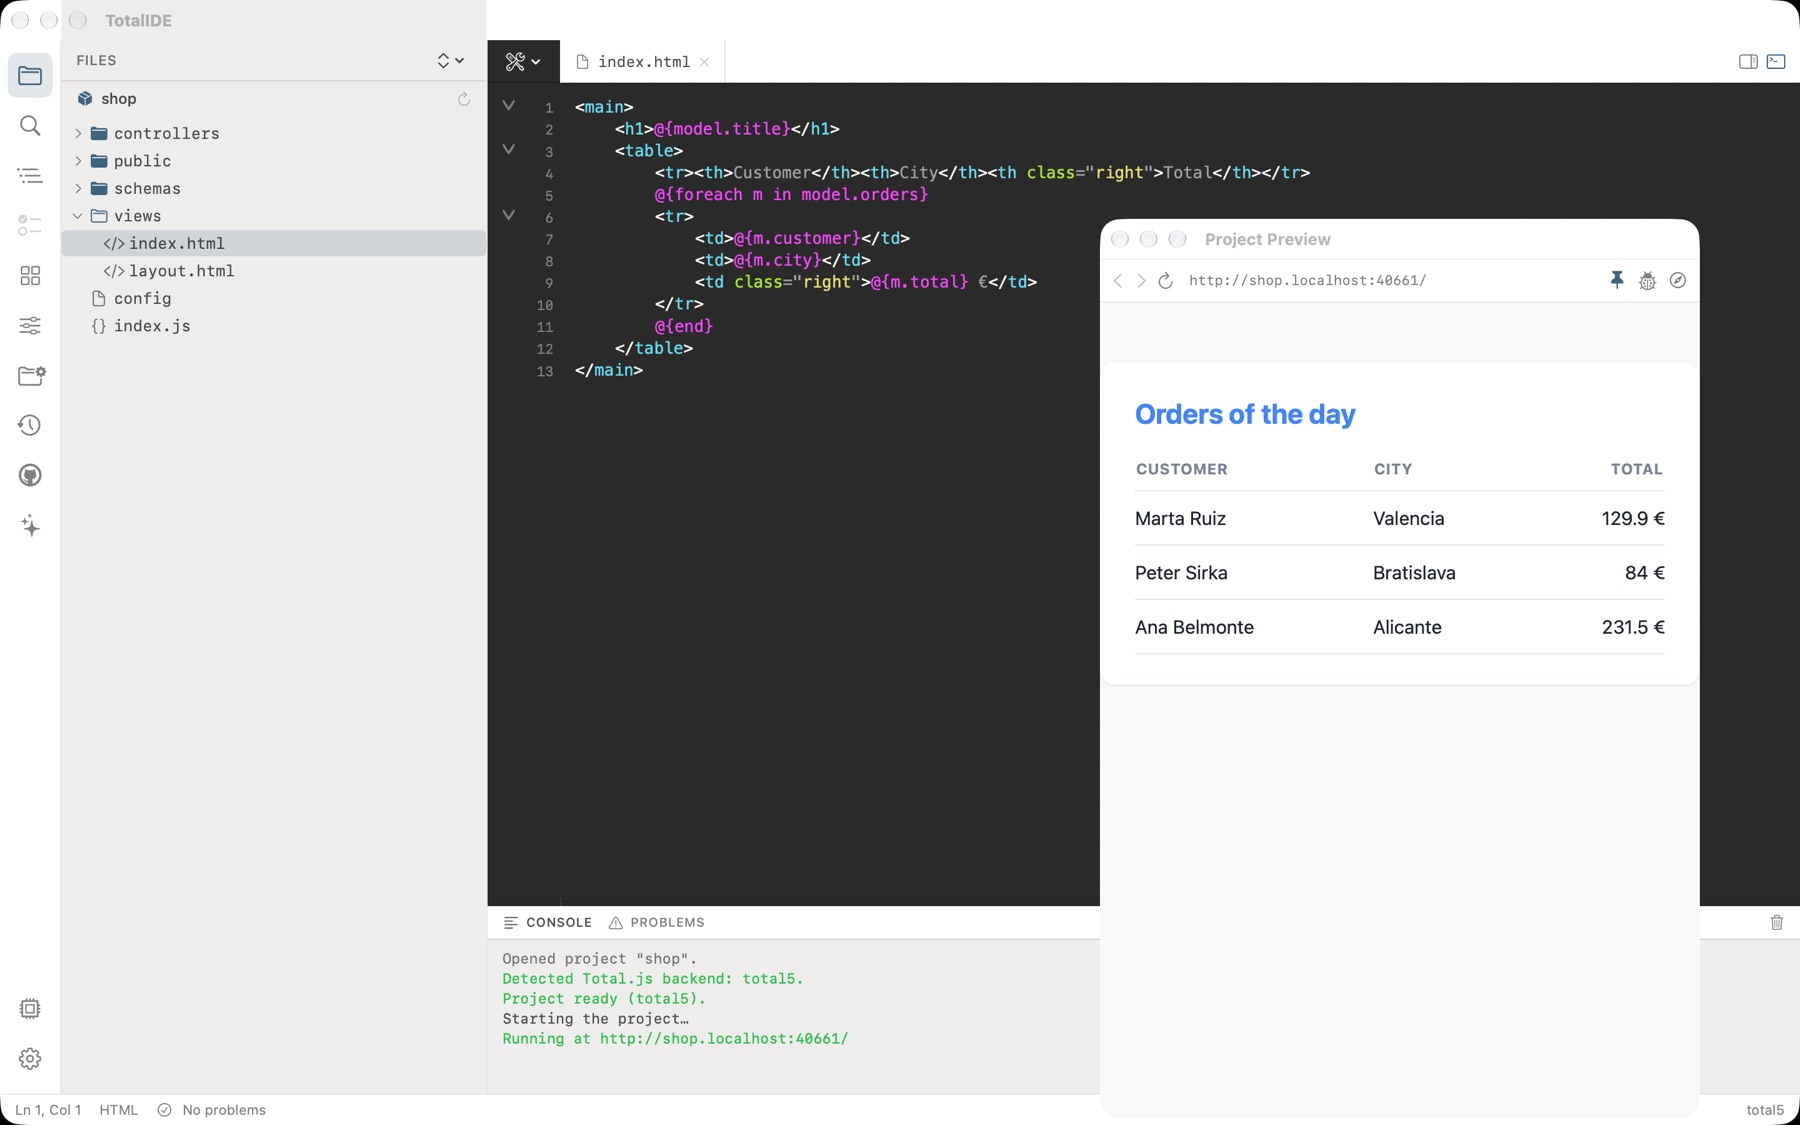The height and width of the screenshot is (1125, 1800).
Task: Go back in Project Preview
Action: [1118, 281]
